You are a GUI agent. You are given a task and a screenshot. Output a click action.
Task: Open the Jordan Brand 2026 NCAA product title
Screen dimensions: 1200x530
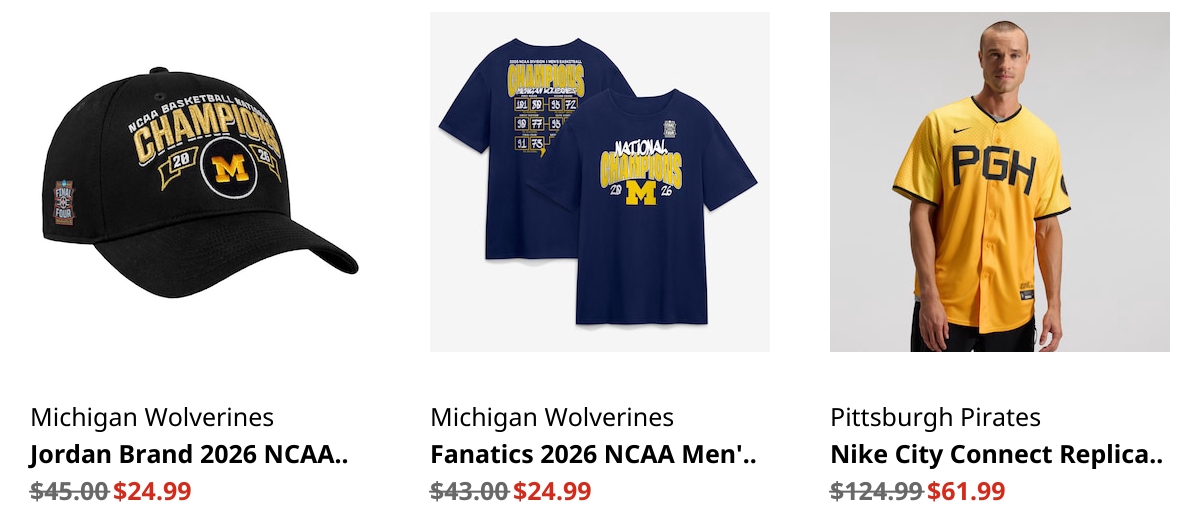click(189, 455)
